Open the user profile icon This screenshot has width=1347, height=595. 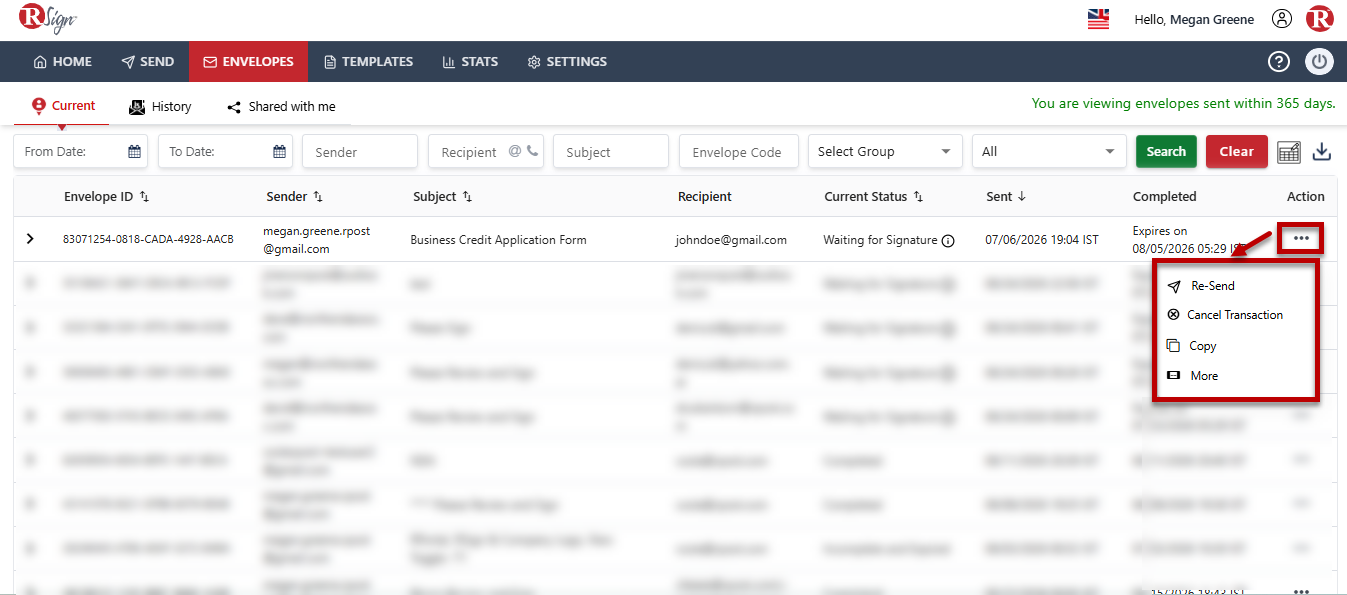point(1282,19)
